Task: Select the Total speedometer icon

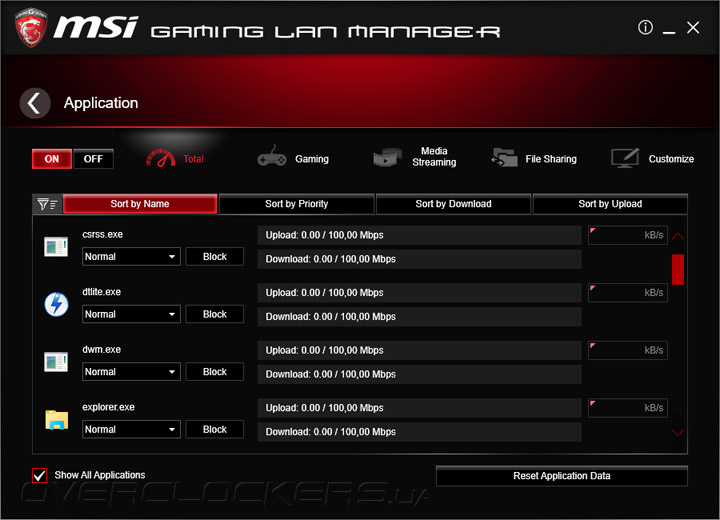Action: point(160,158)
